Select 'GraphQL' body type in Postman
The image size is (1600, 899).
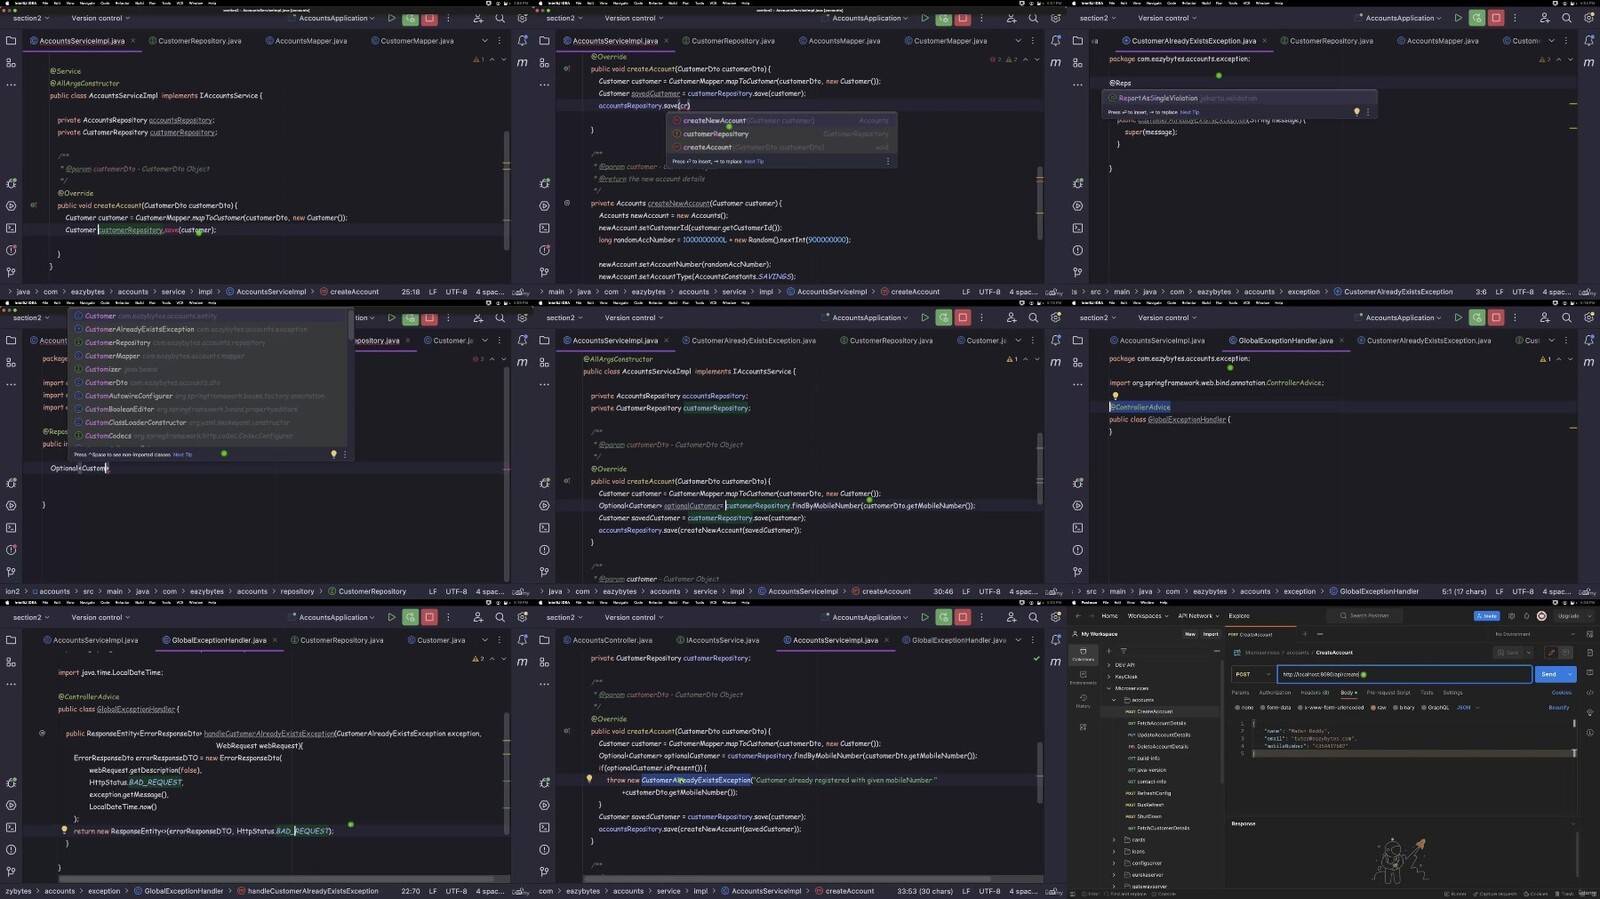click(x=1436, y=707)
